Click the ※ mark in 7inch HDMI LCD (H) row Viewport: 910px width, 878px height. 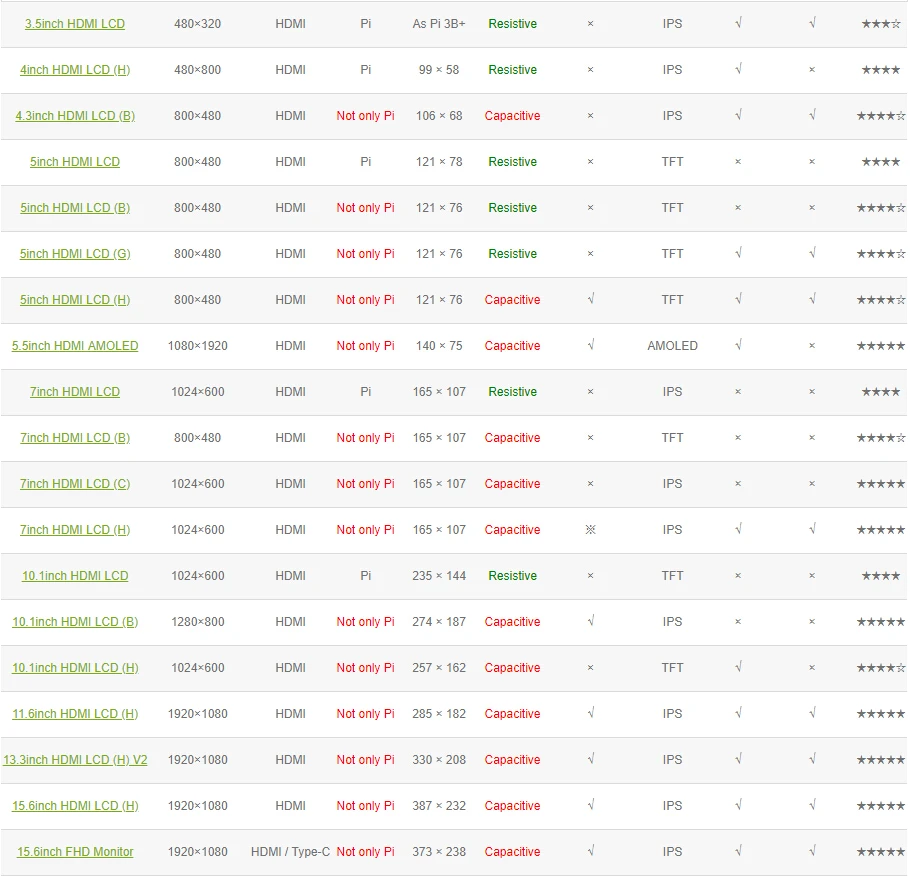point(590,530)
